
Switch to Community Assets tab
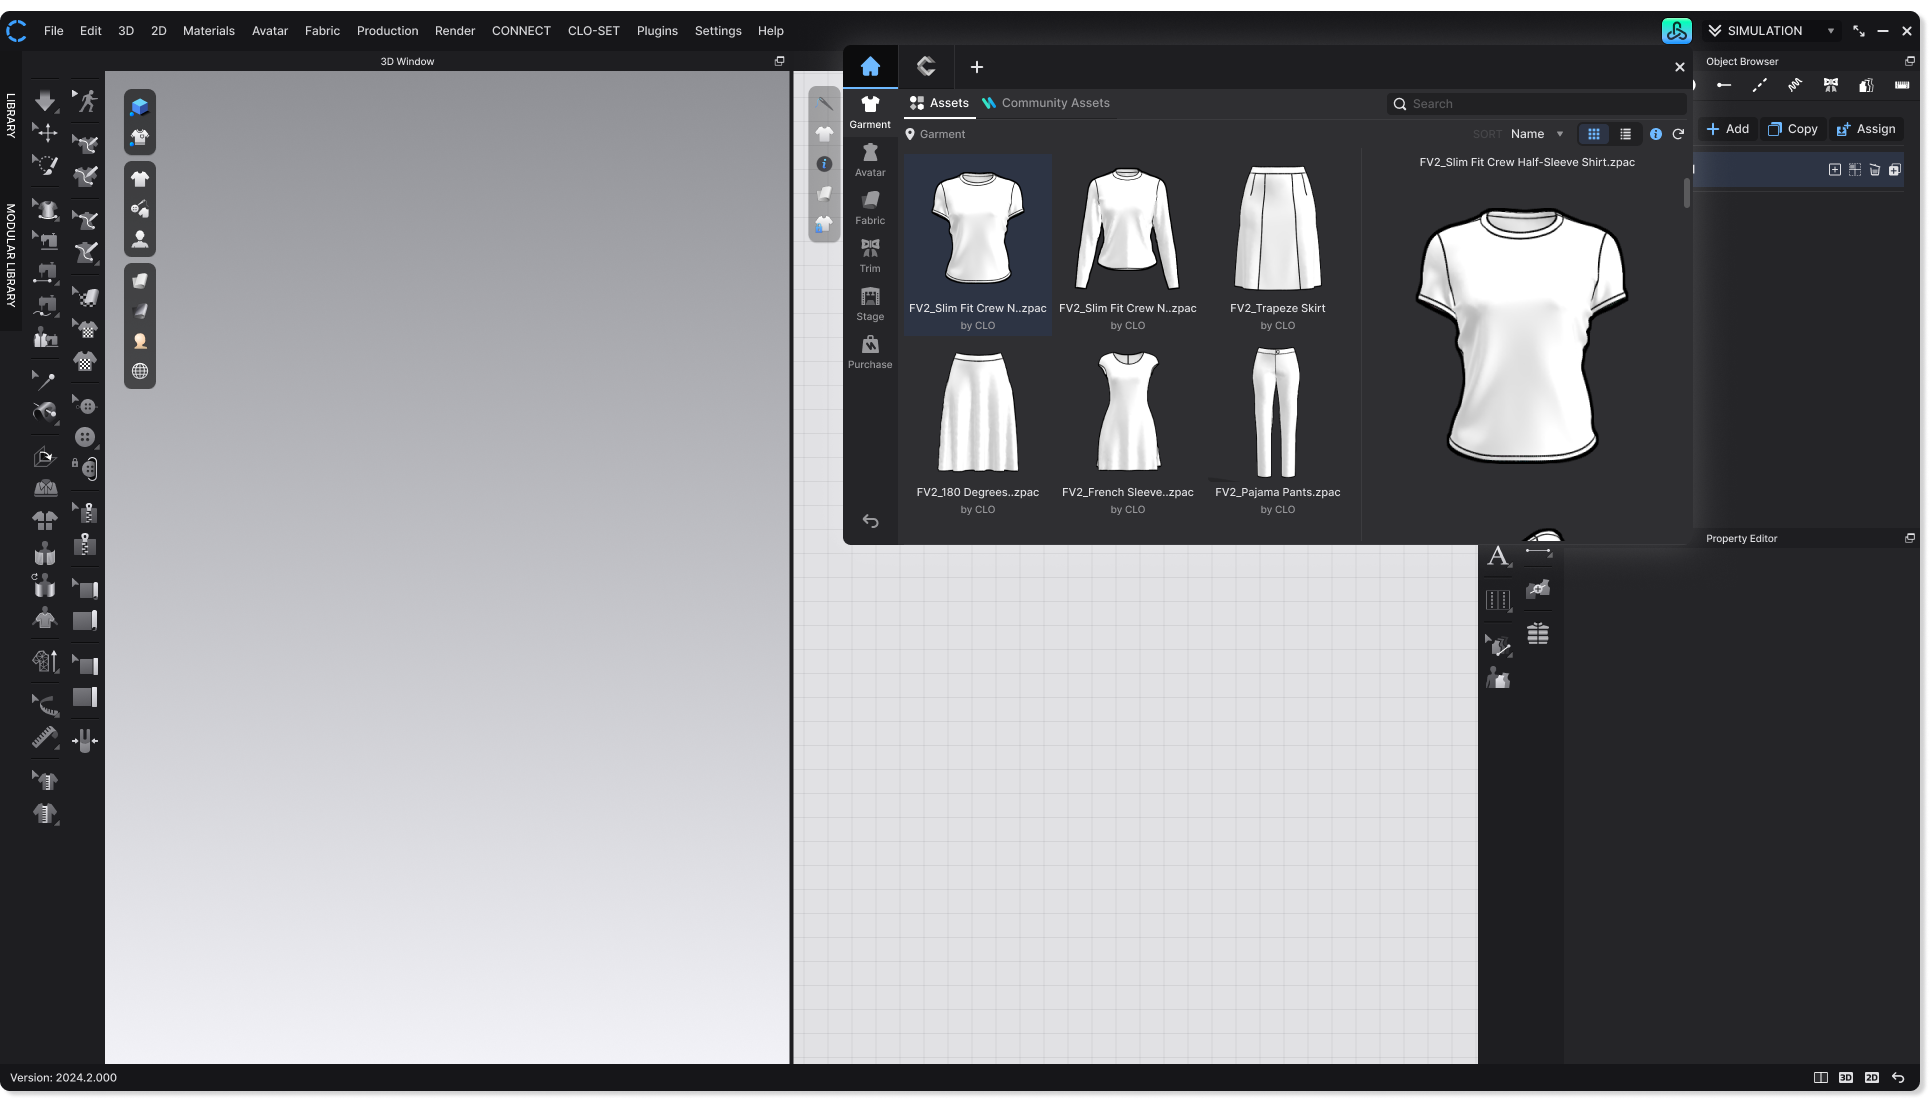click(1046, 103)
